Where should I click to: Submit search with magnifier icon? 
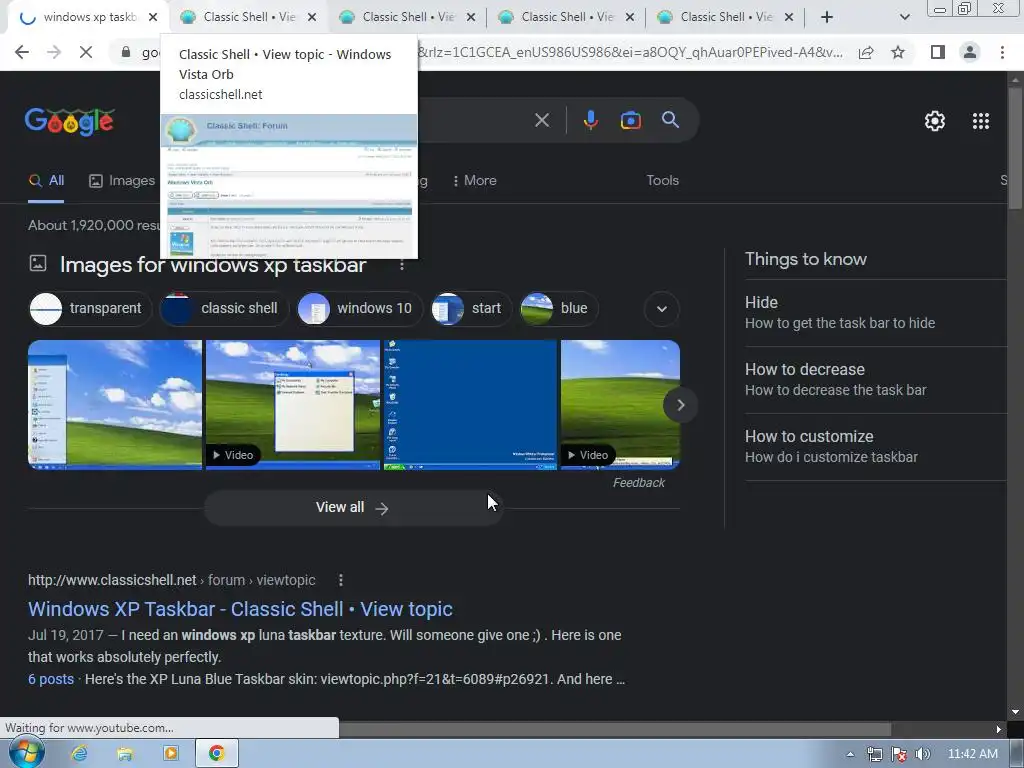tap(670, 120)
